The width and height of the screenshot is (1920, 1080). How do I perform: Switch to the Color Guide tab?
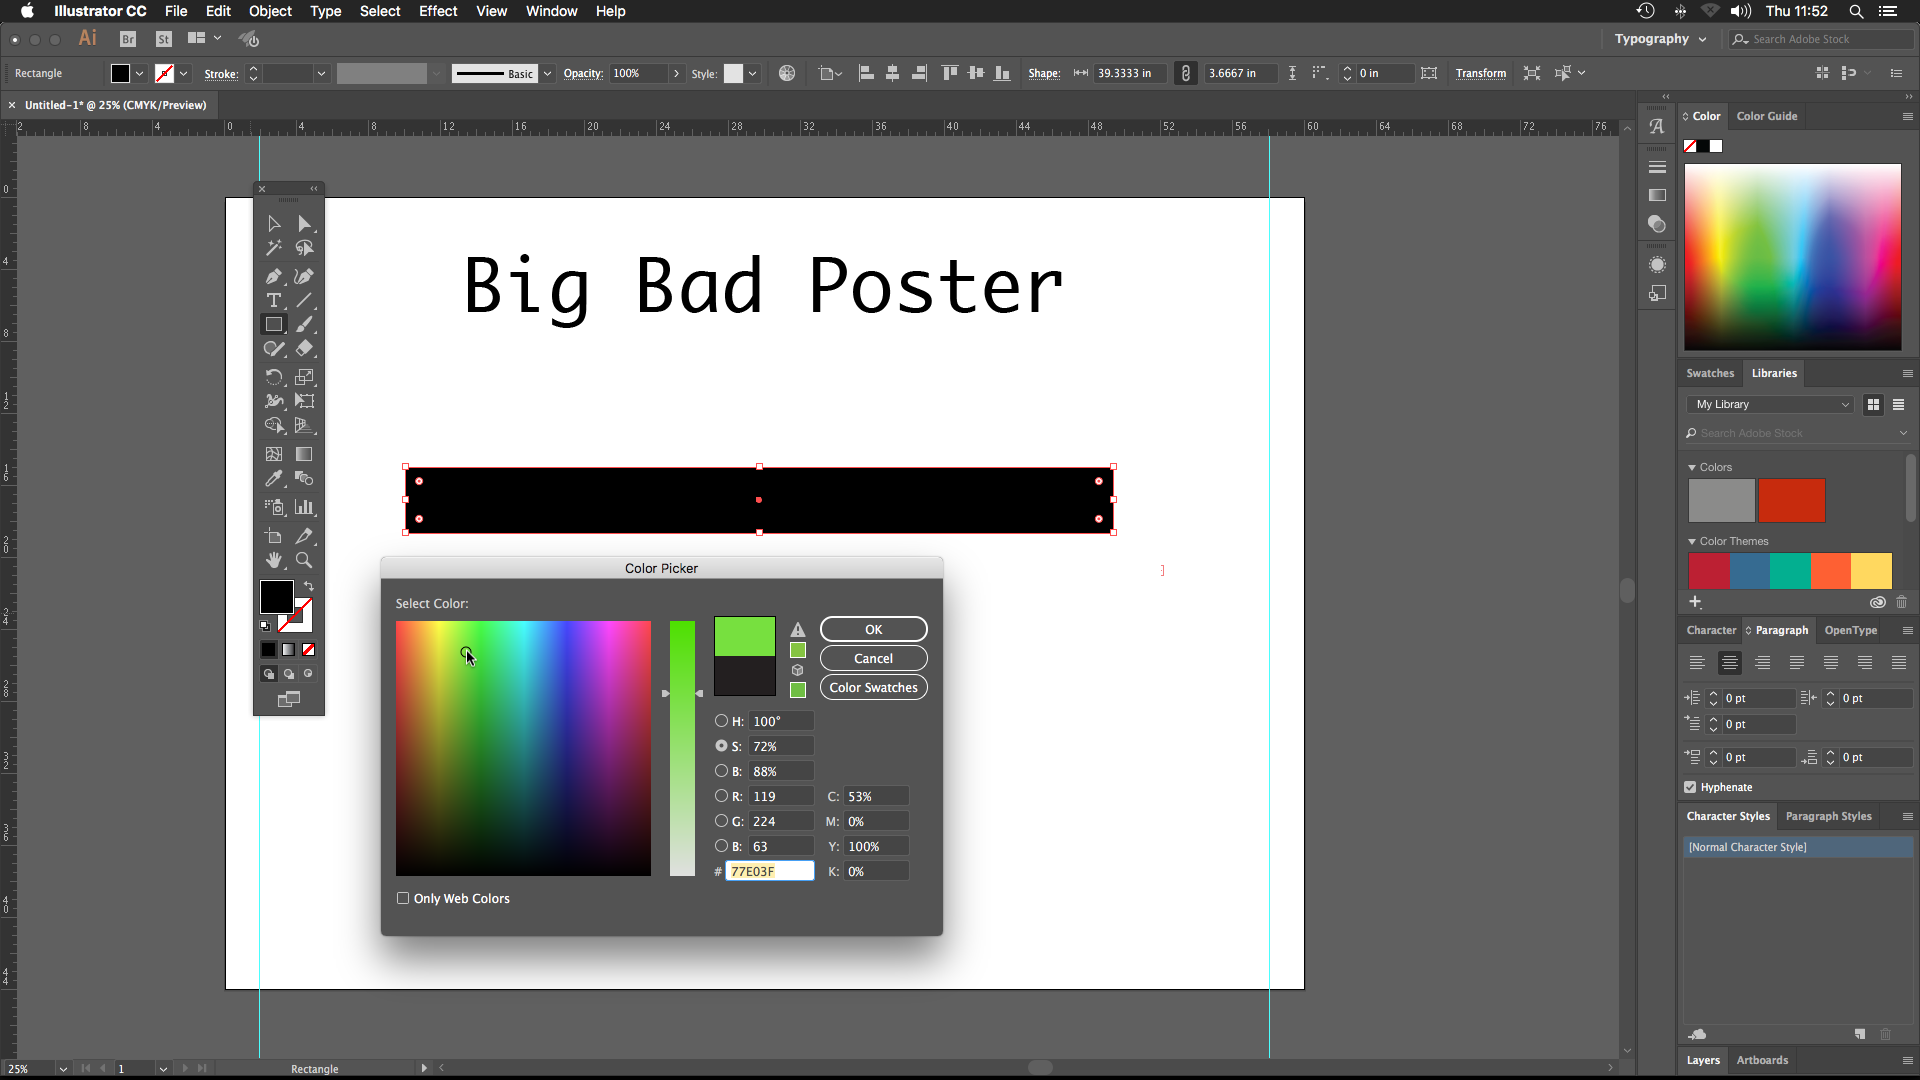(x=1767, y=116)
